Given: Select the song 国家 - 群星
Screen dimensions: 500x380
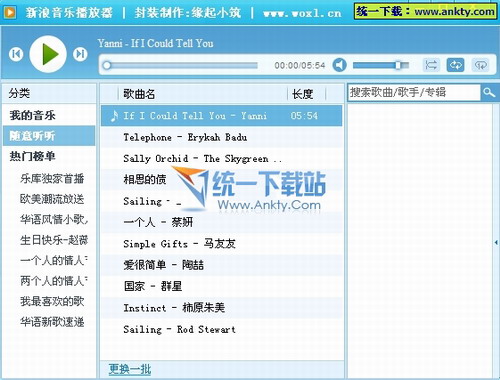Looking at the screenshot, I should [221, 286].
